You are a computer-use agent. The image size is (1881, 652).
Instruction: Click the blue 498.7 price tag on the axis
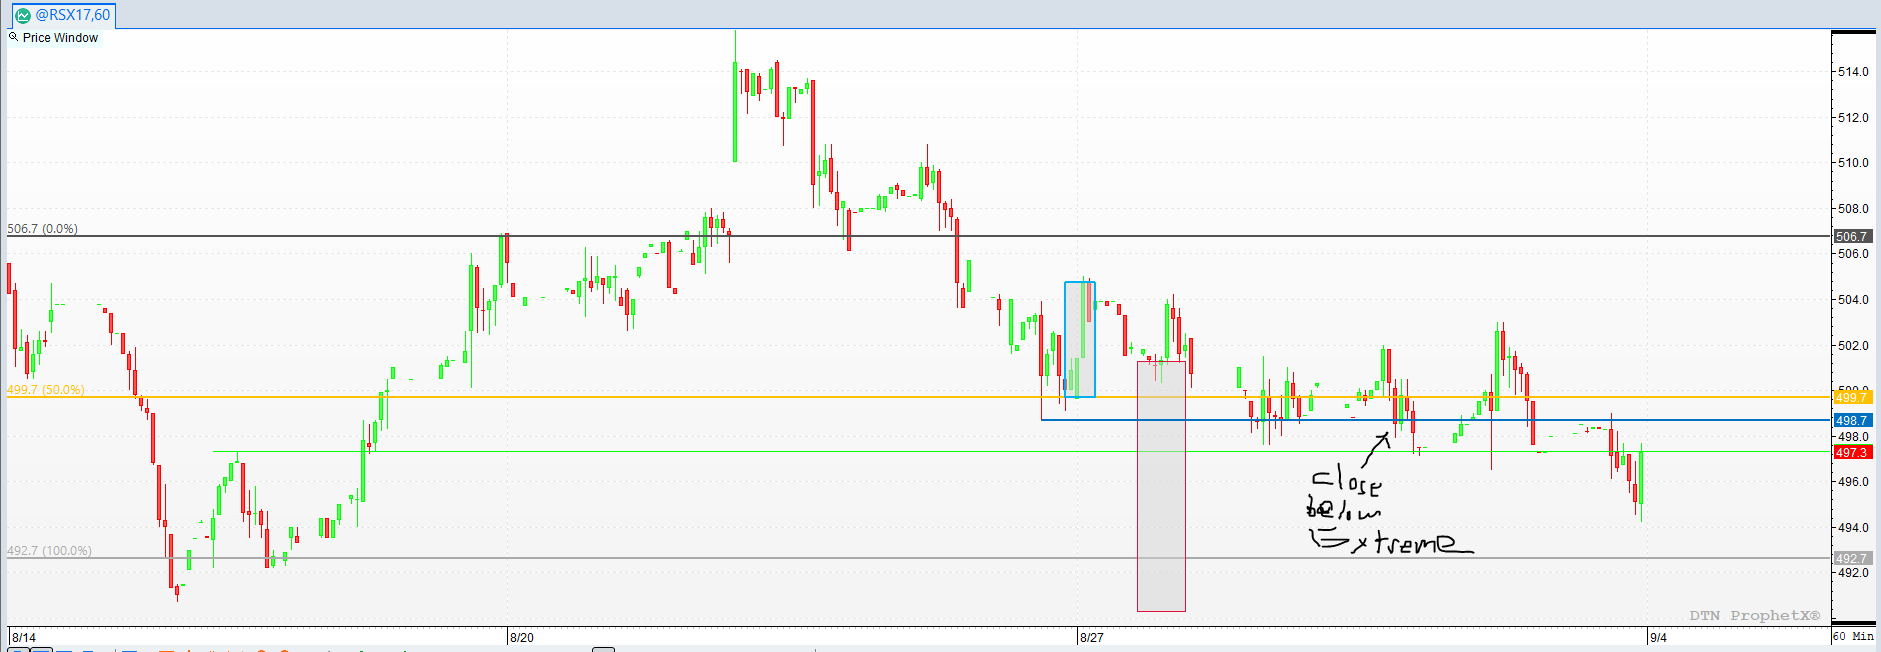click(1852, 421)
